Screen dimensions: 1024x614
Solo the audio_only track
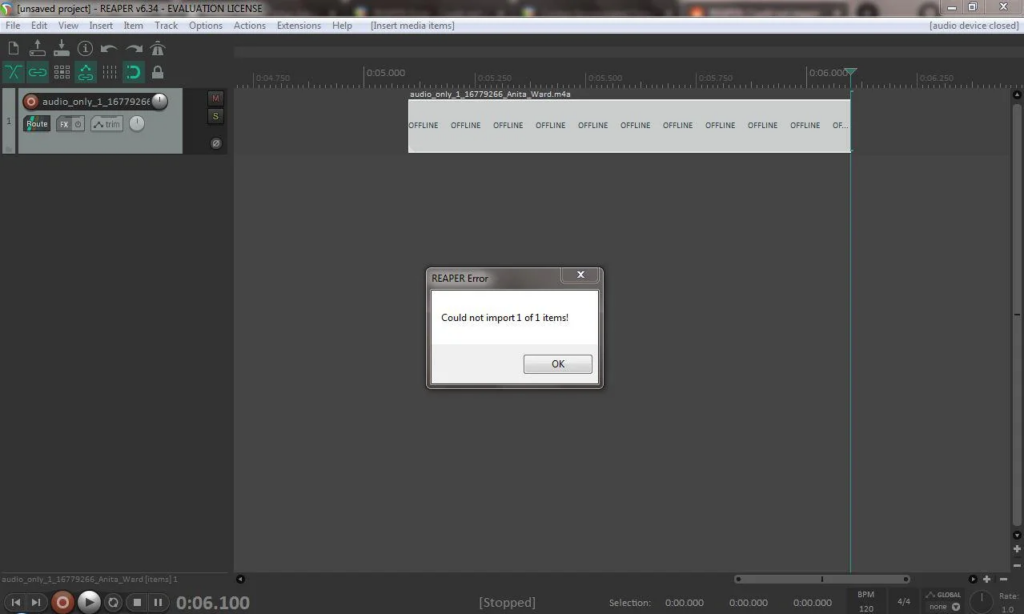pyautogui.click(x=215, y=115)
